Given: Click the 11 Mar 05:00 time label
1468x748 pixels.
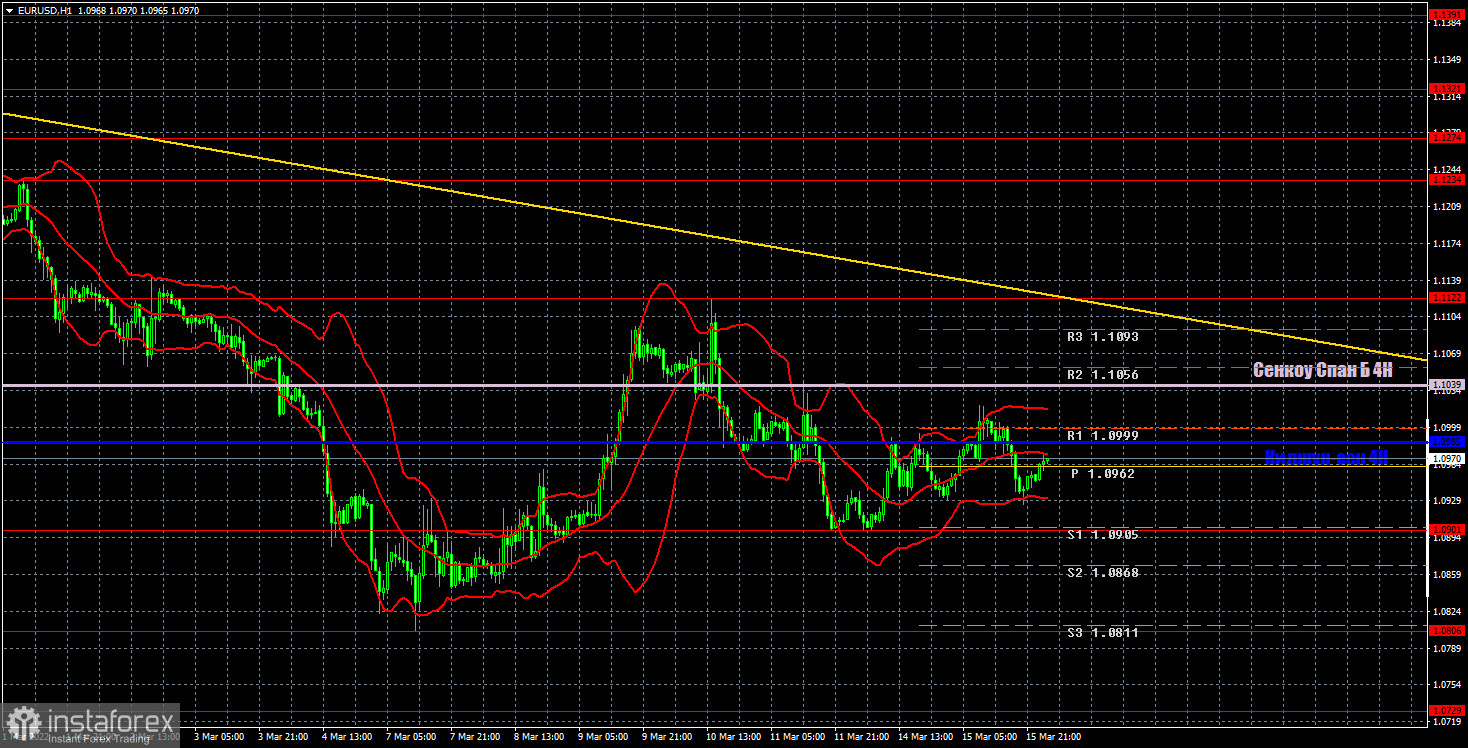Looking at the screenshot, I should click(x=798, y=737).
